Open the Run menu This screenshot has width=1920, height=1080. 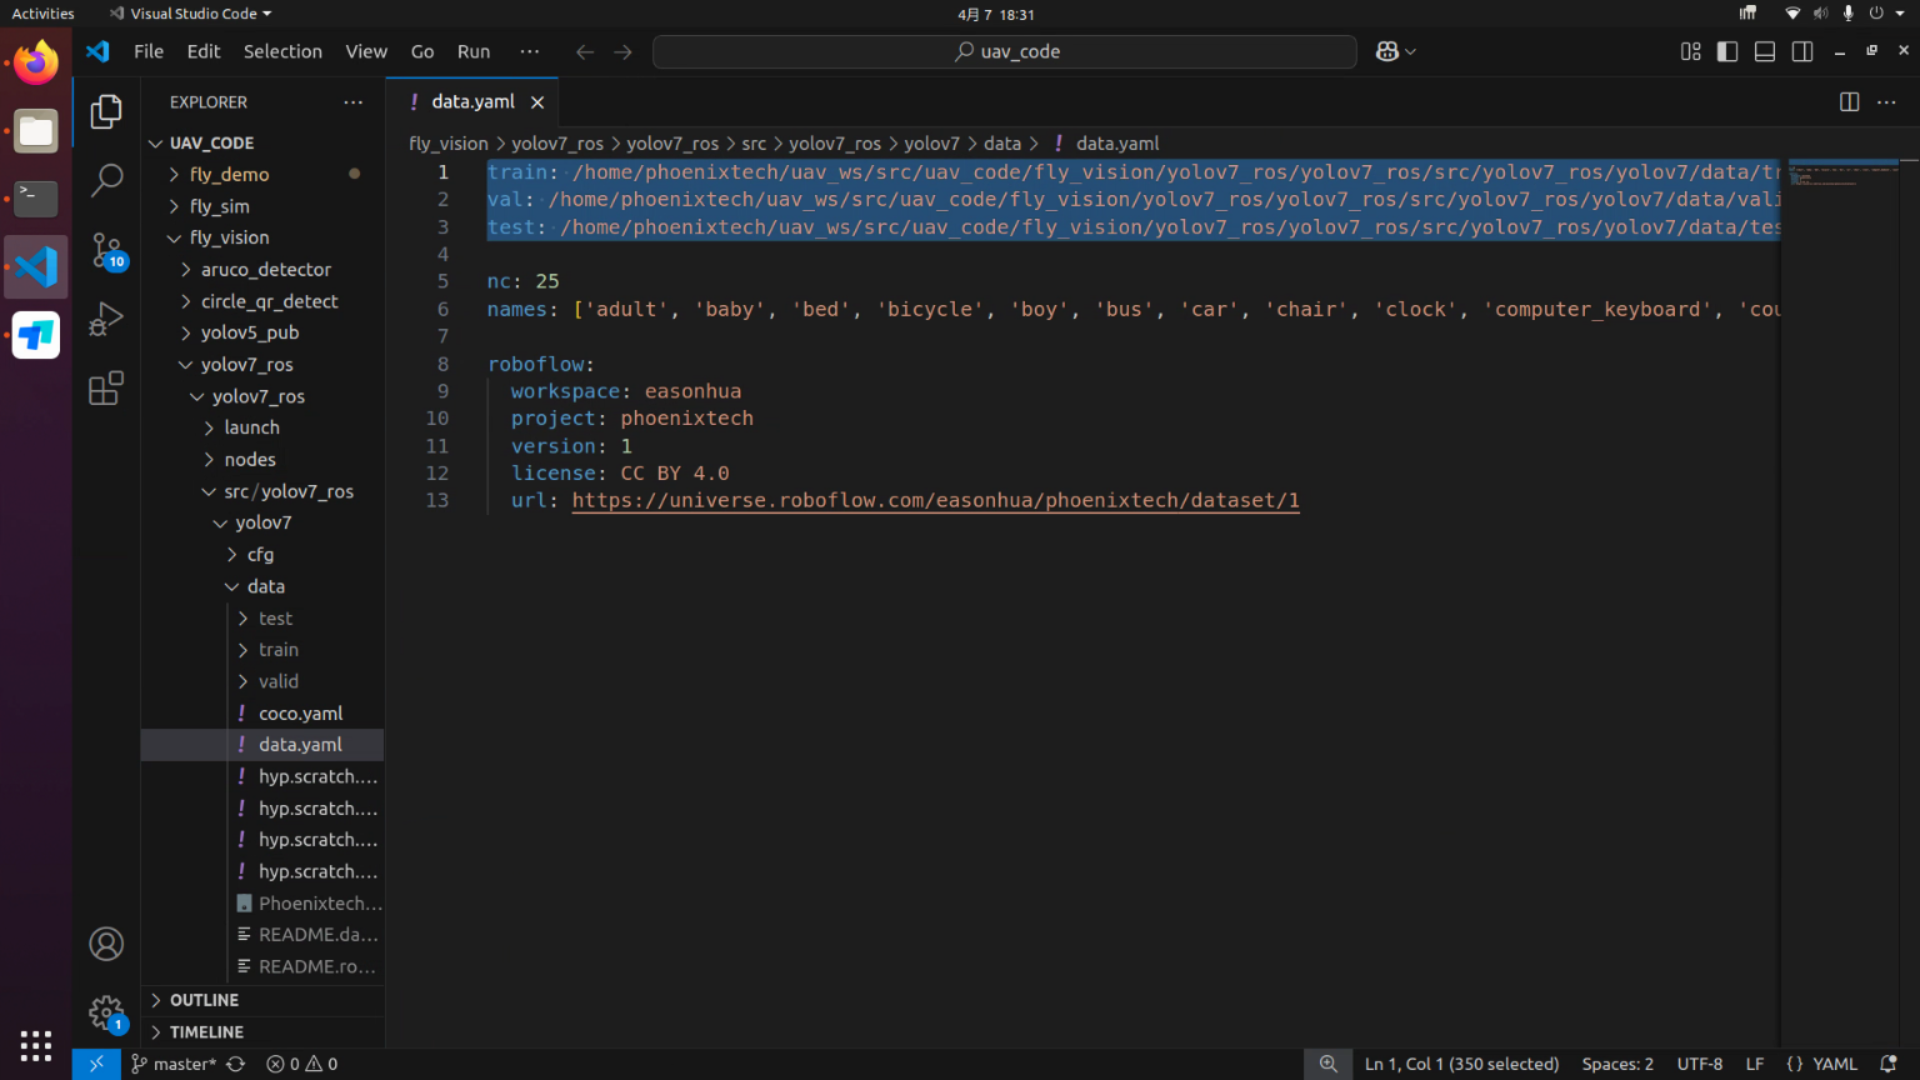[473, 52]
